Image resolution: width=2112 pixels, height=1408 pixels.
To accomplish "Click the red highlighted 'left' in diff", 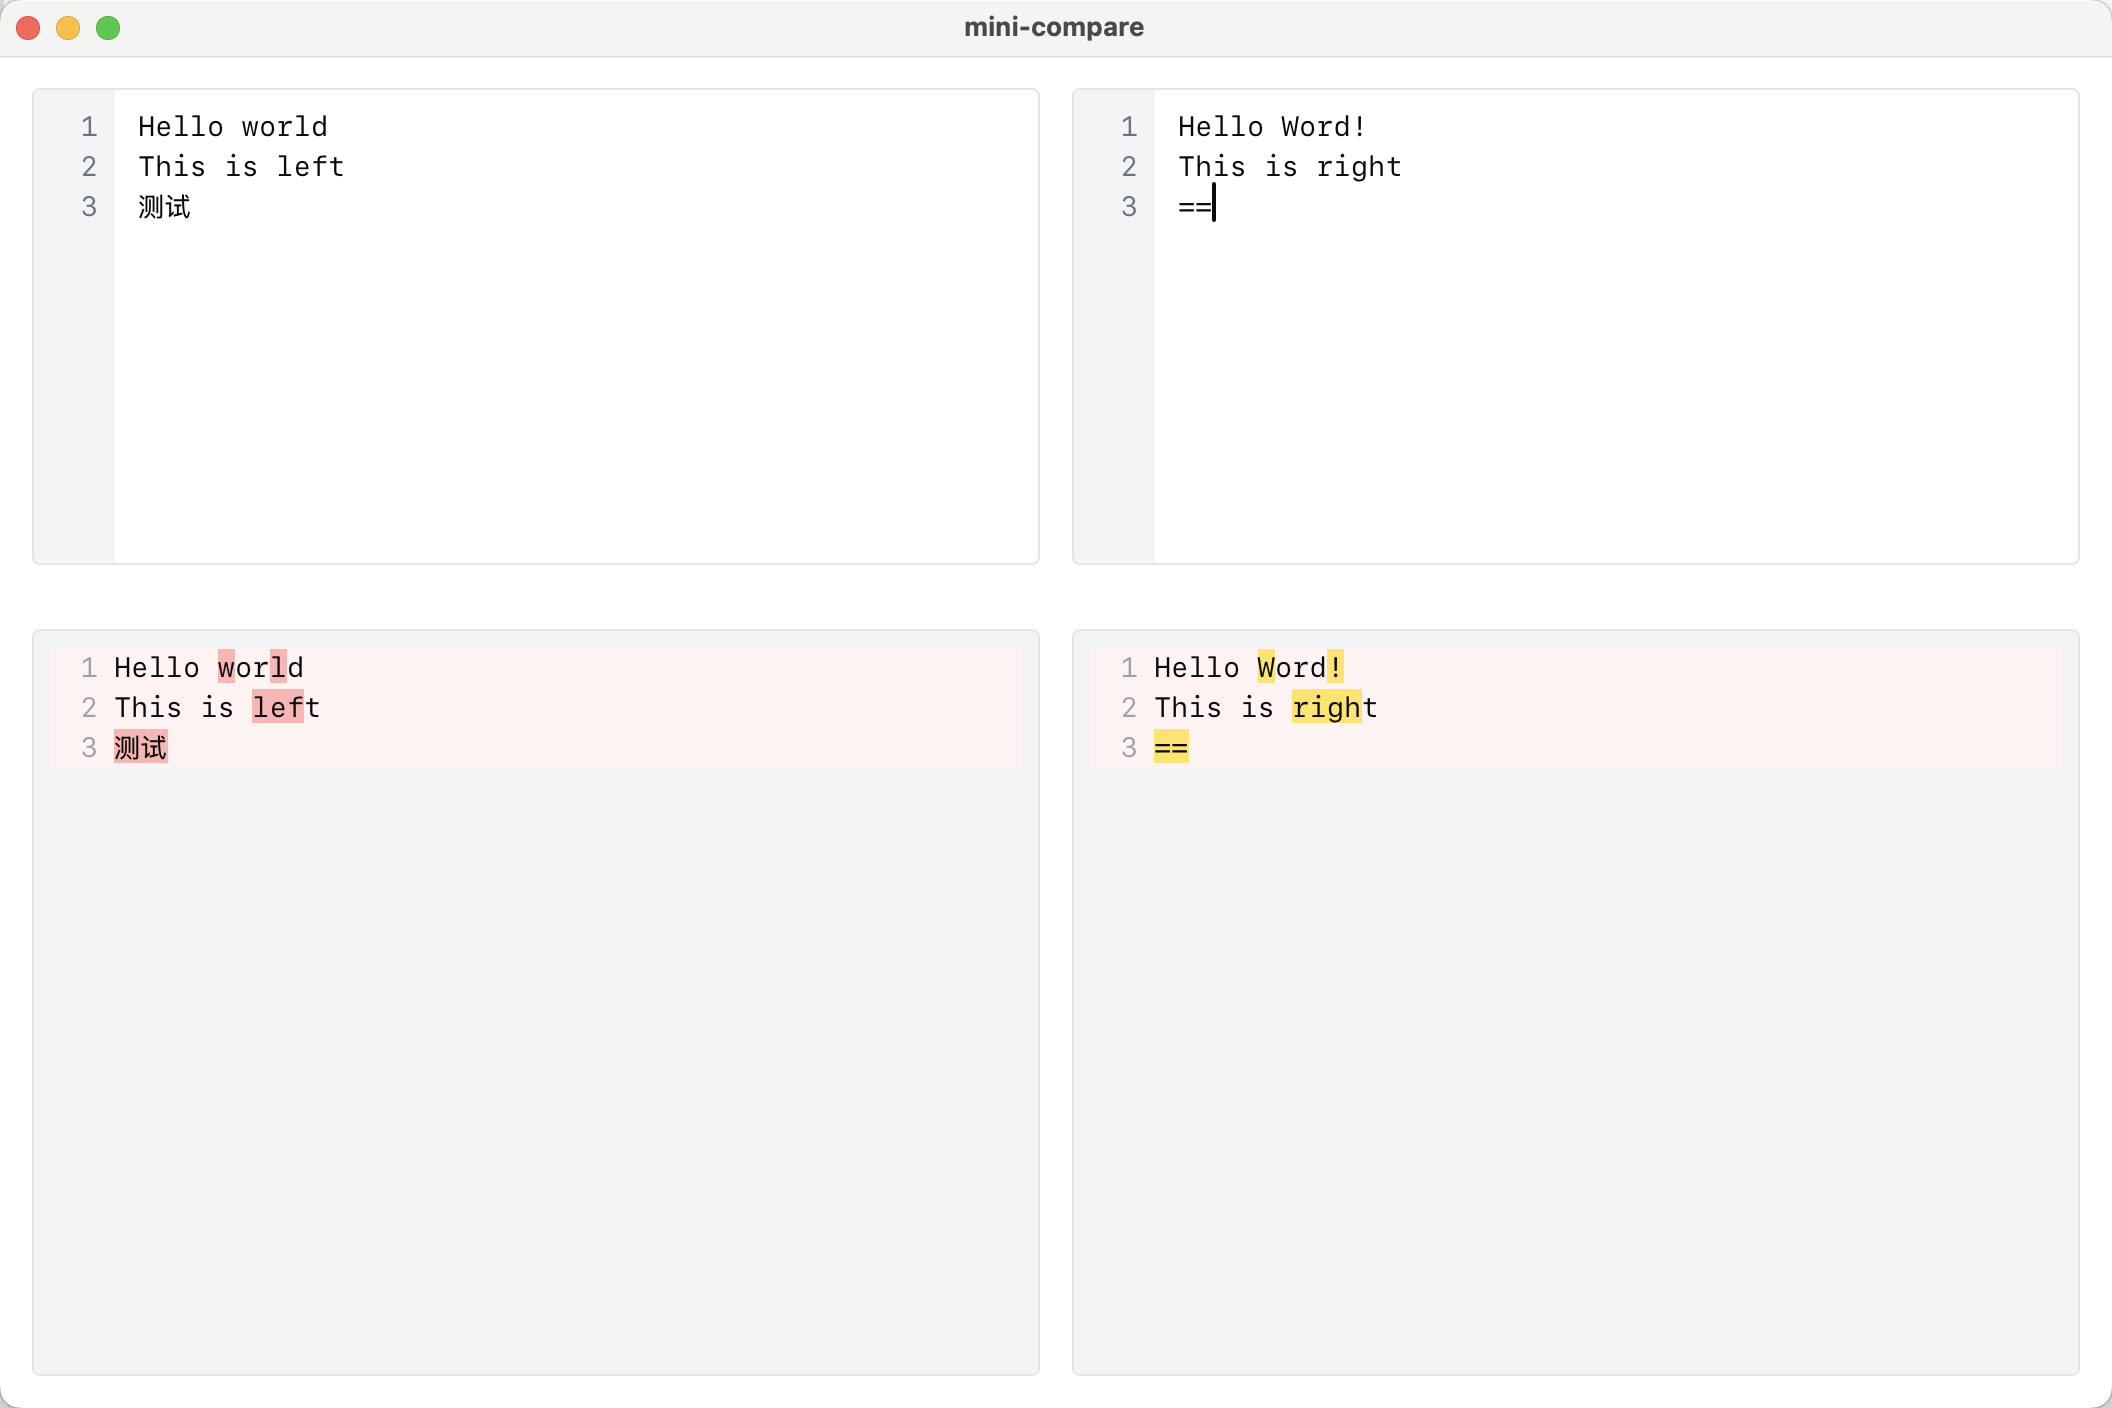I will click(x=277, y=708).
